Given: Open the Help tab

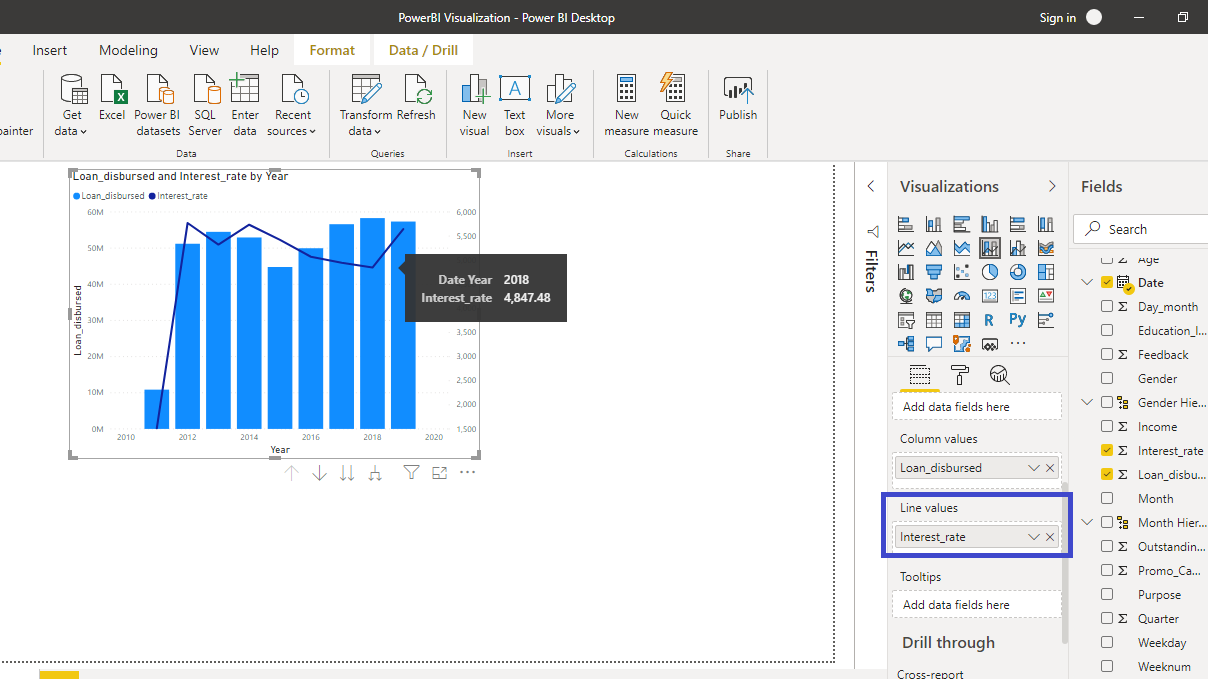Looking at the screenshot, I should (x=264, y=50).
